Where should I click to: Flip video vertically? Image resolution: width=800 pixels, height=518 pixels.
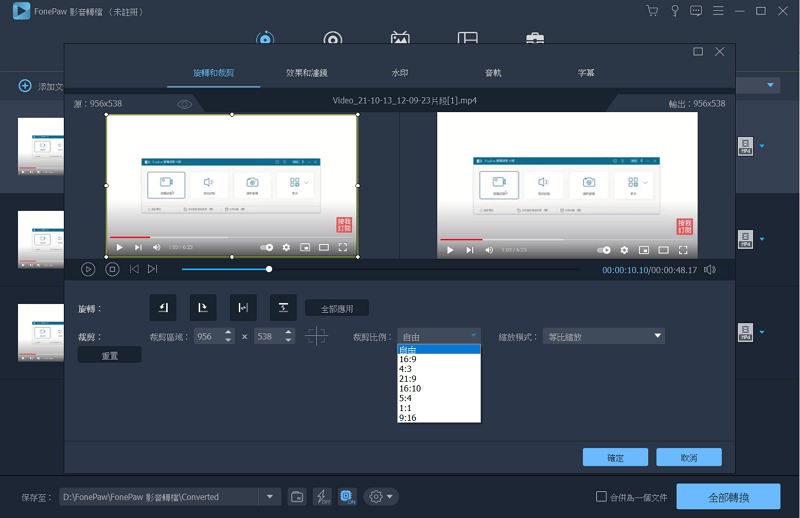tap(283, 308)
